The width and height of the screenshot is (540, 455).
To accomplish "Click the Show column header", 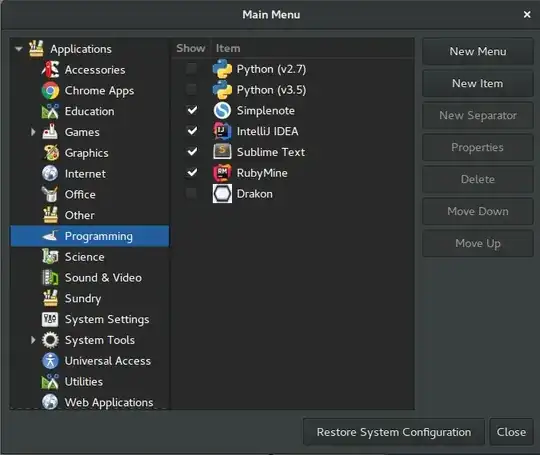I will point(190,48).
